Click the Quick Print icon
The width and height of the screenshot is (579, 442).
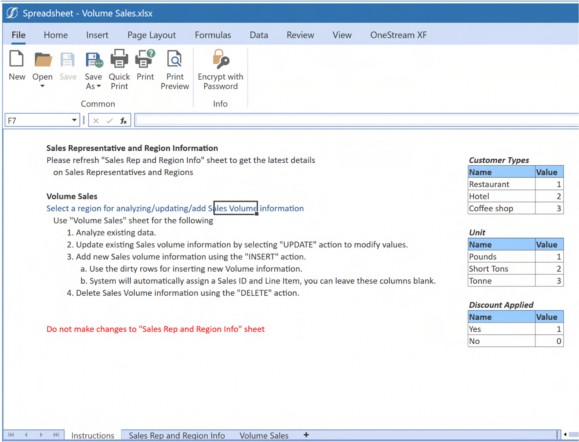(119, 59)
